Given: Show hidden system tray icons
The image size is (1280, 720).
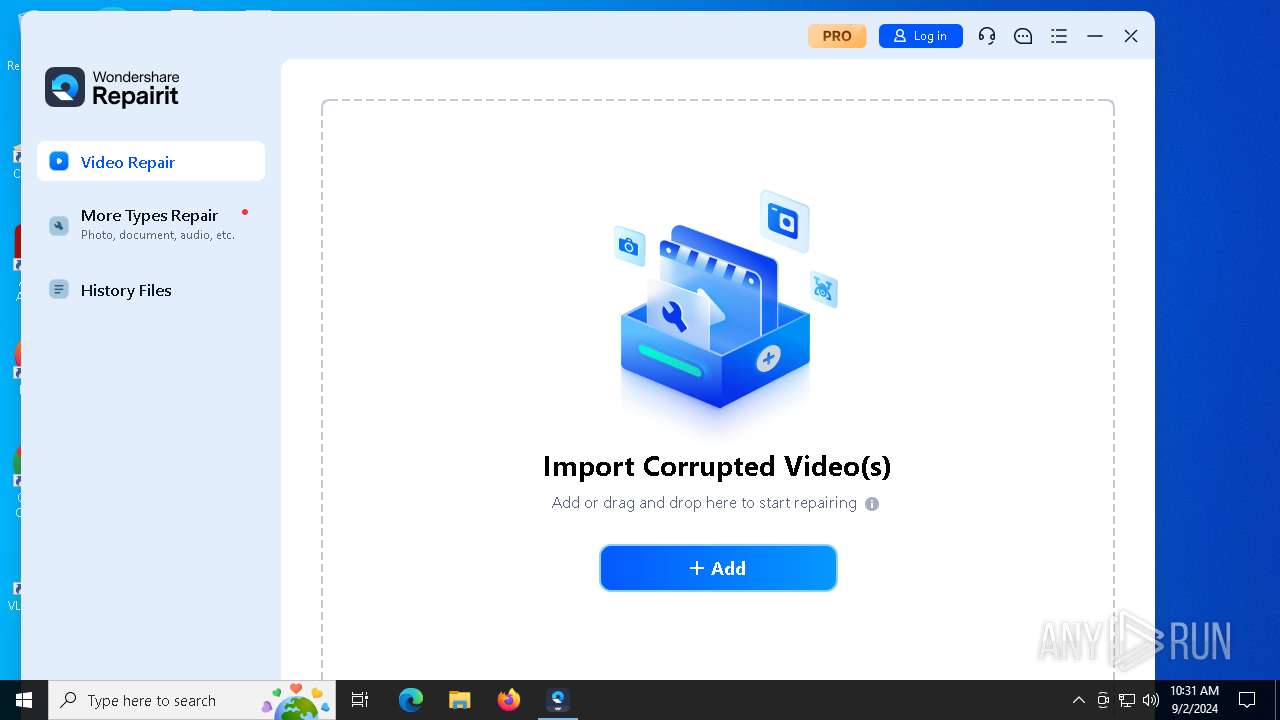Looking at the screenshot, I should point(1078,700).
